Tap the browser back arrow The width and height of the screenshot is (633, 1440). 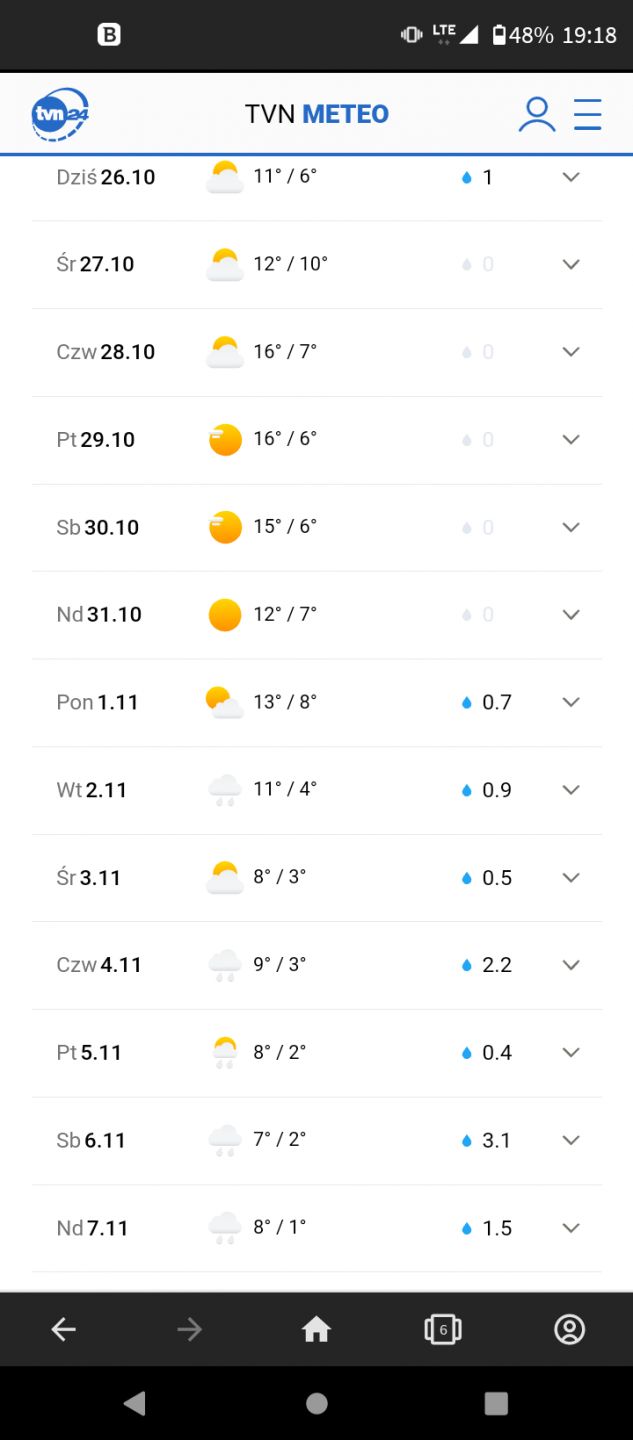[x=64, y=1329]
